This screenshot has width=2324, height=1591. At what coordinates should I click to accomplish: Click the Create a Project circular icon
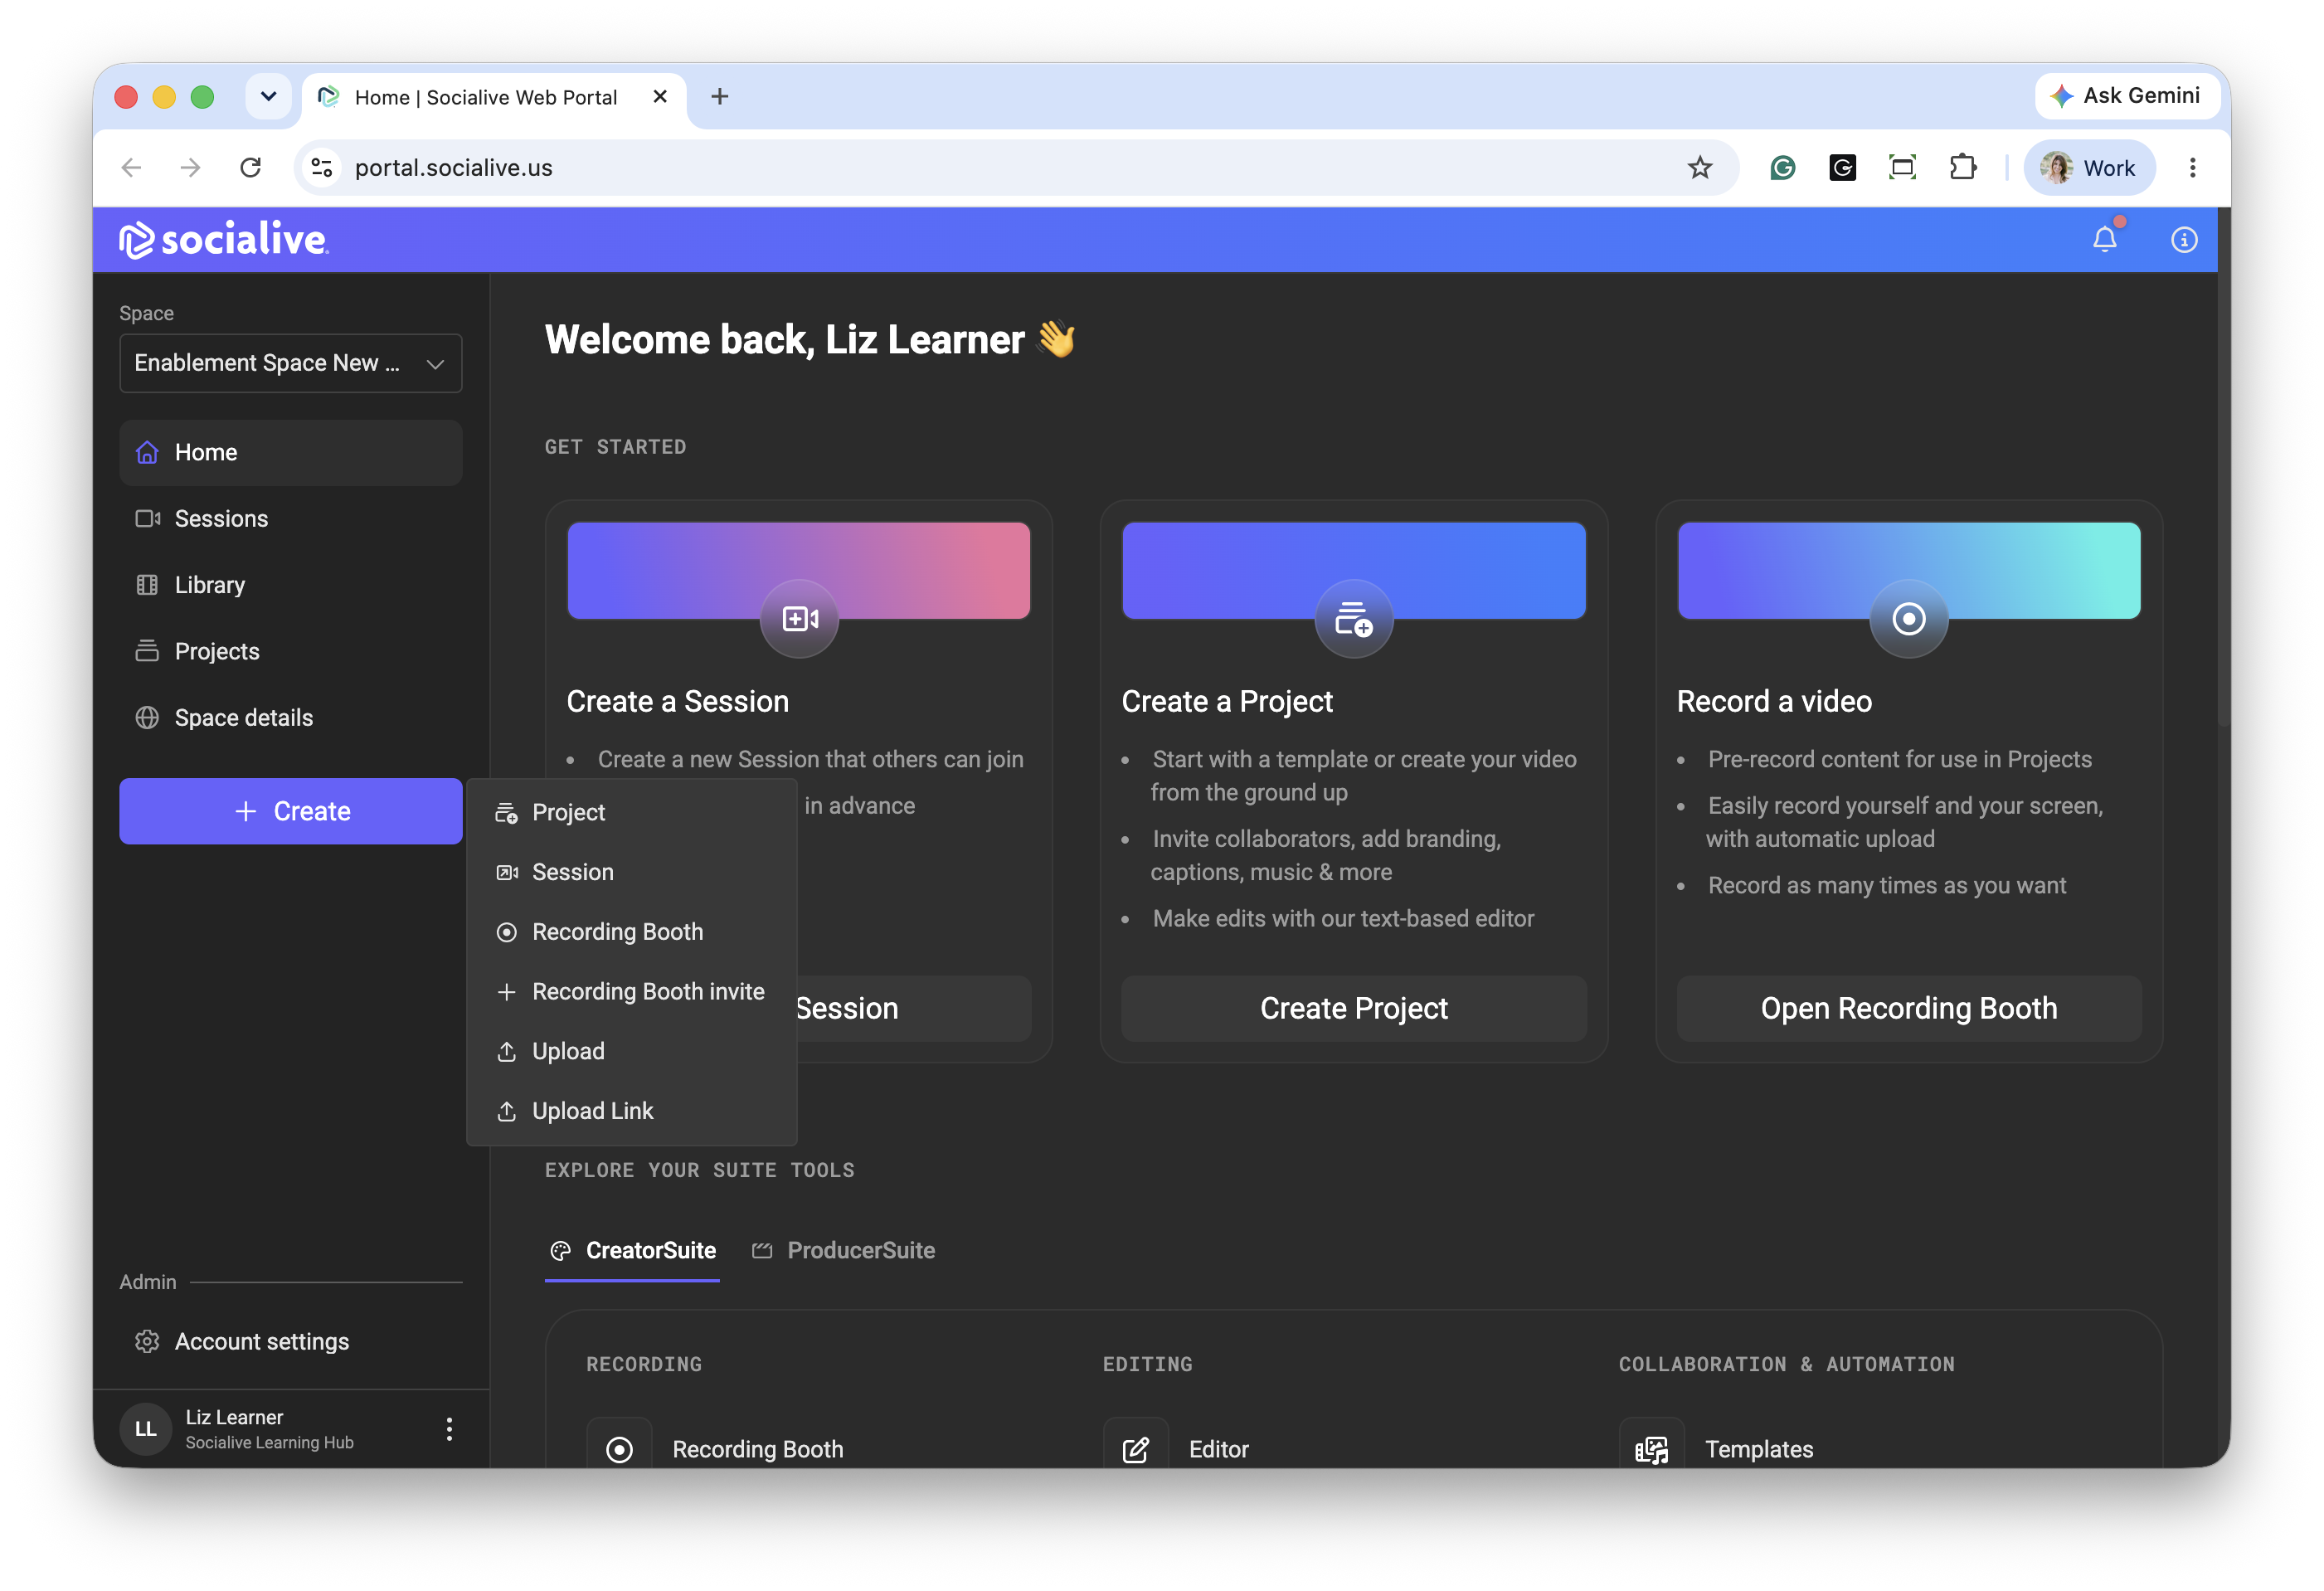coord(1354,619)
